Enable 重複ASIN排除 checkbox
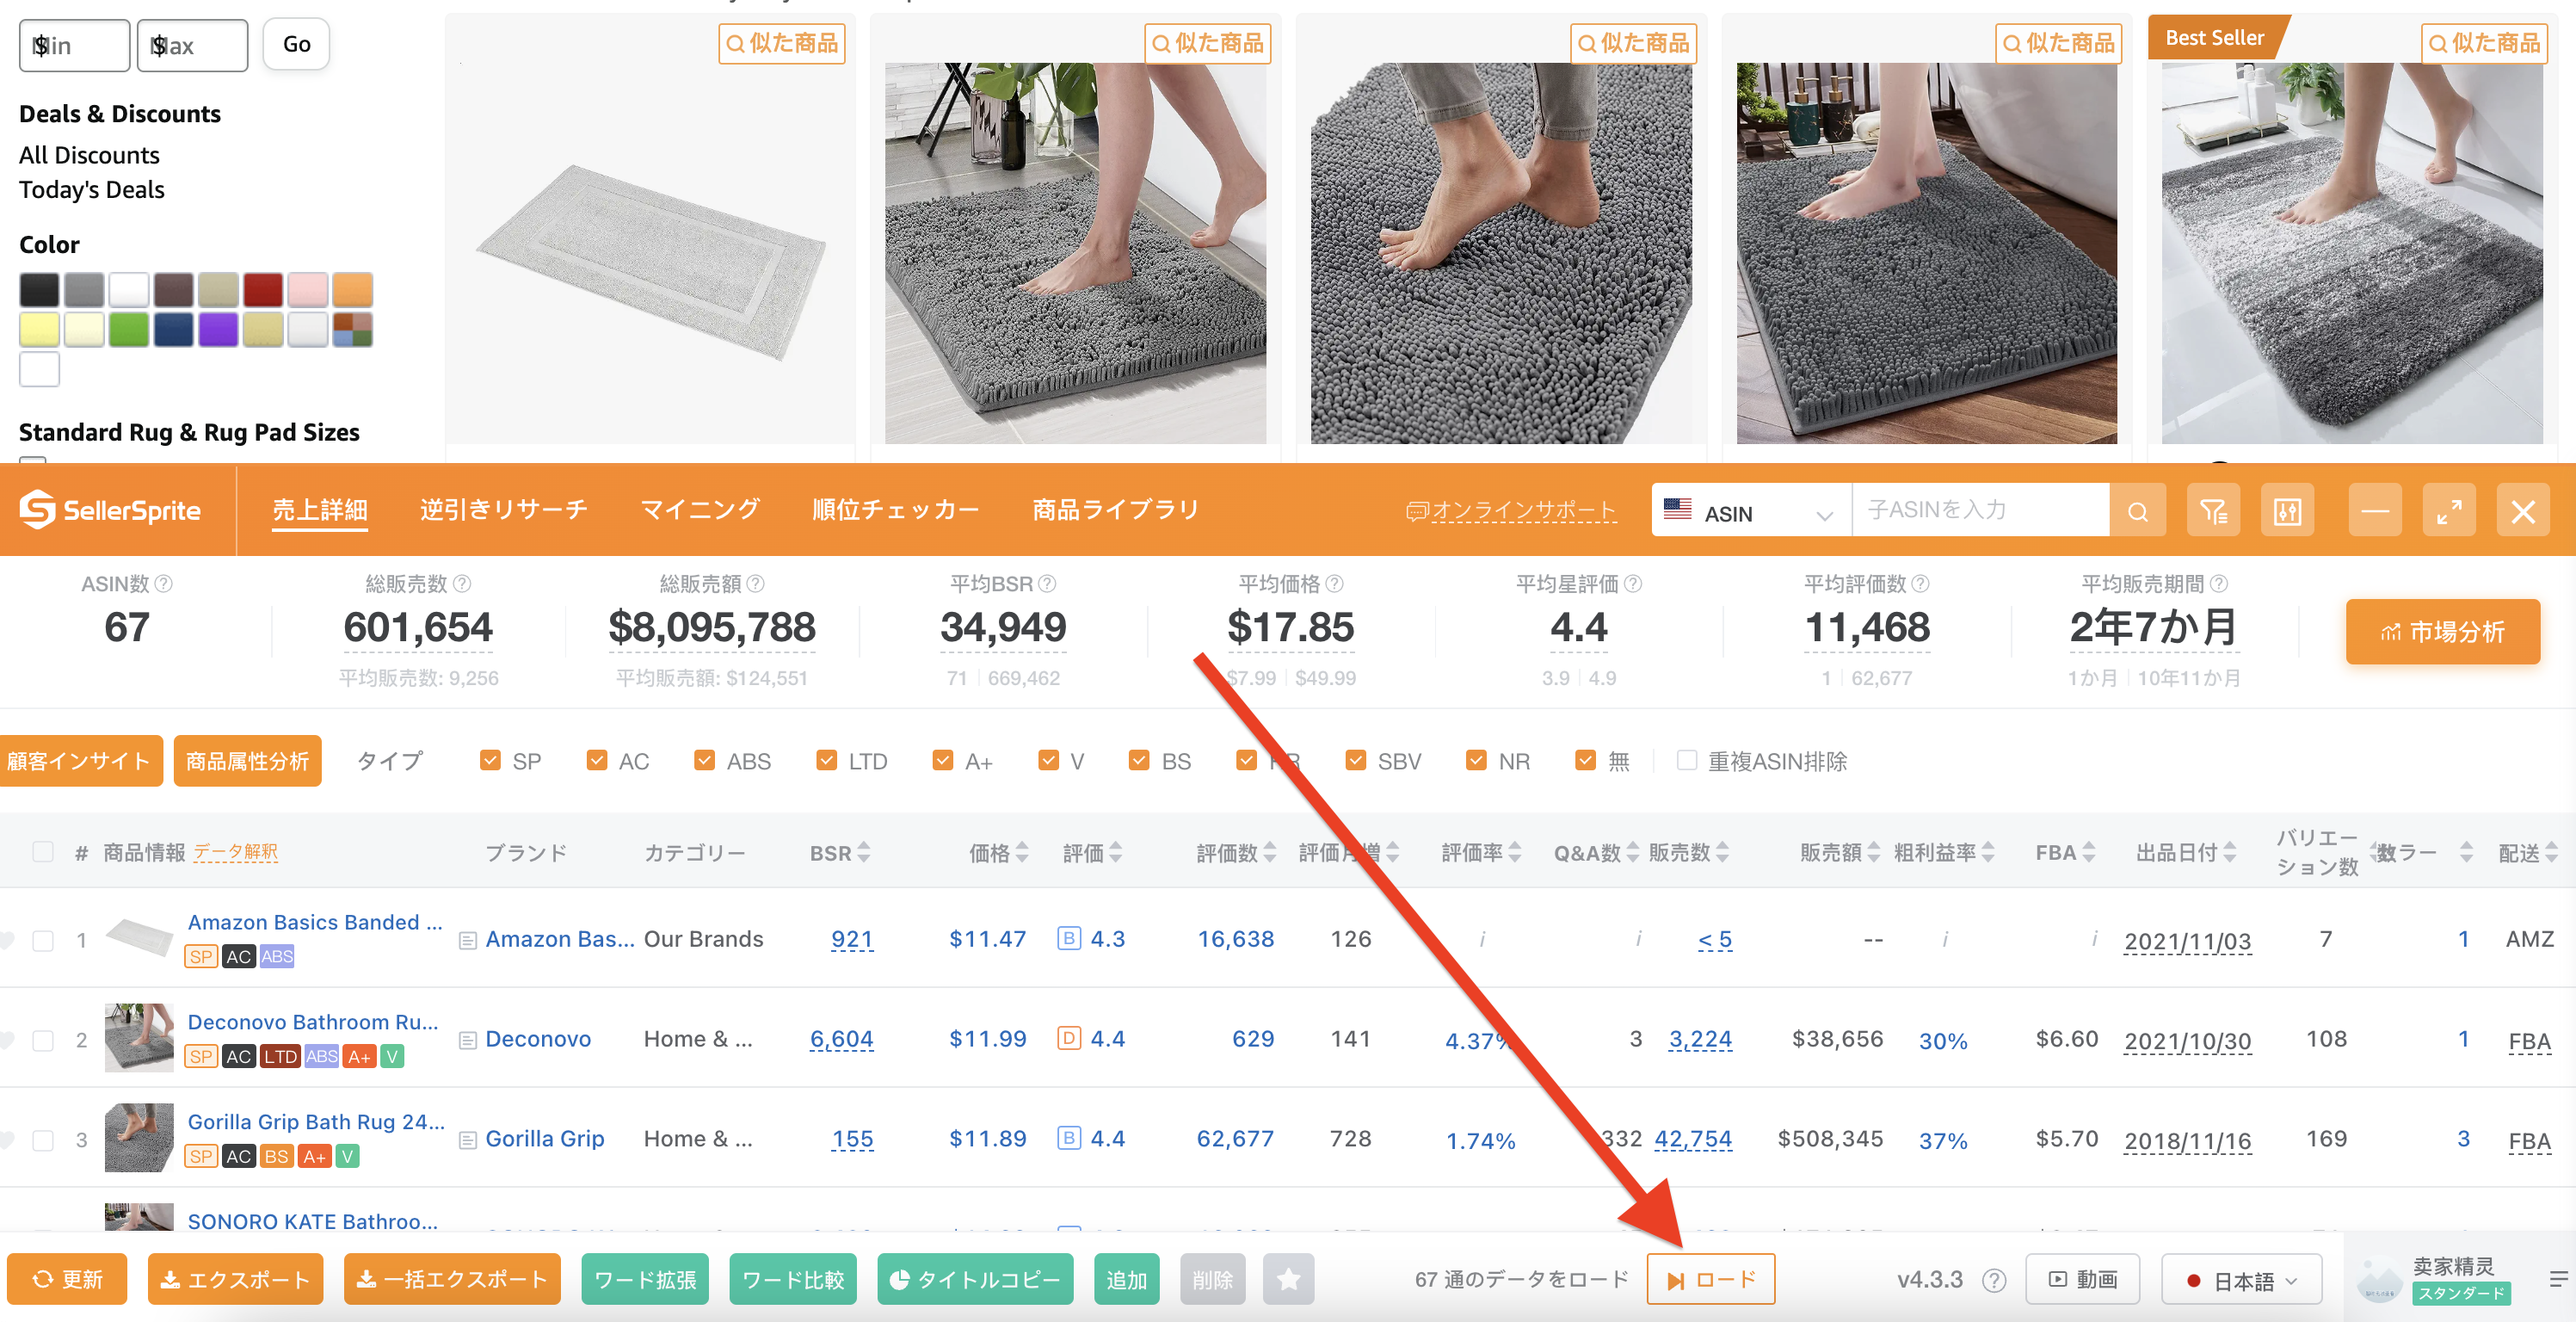2576x1322 pixels. click(x=1686, y=761)
